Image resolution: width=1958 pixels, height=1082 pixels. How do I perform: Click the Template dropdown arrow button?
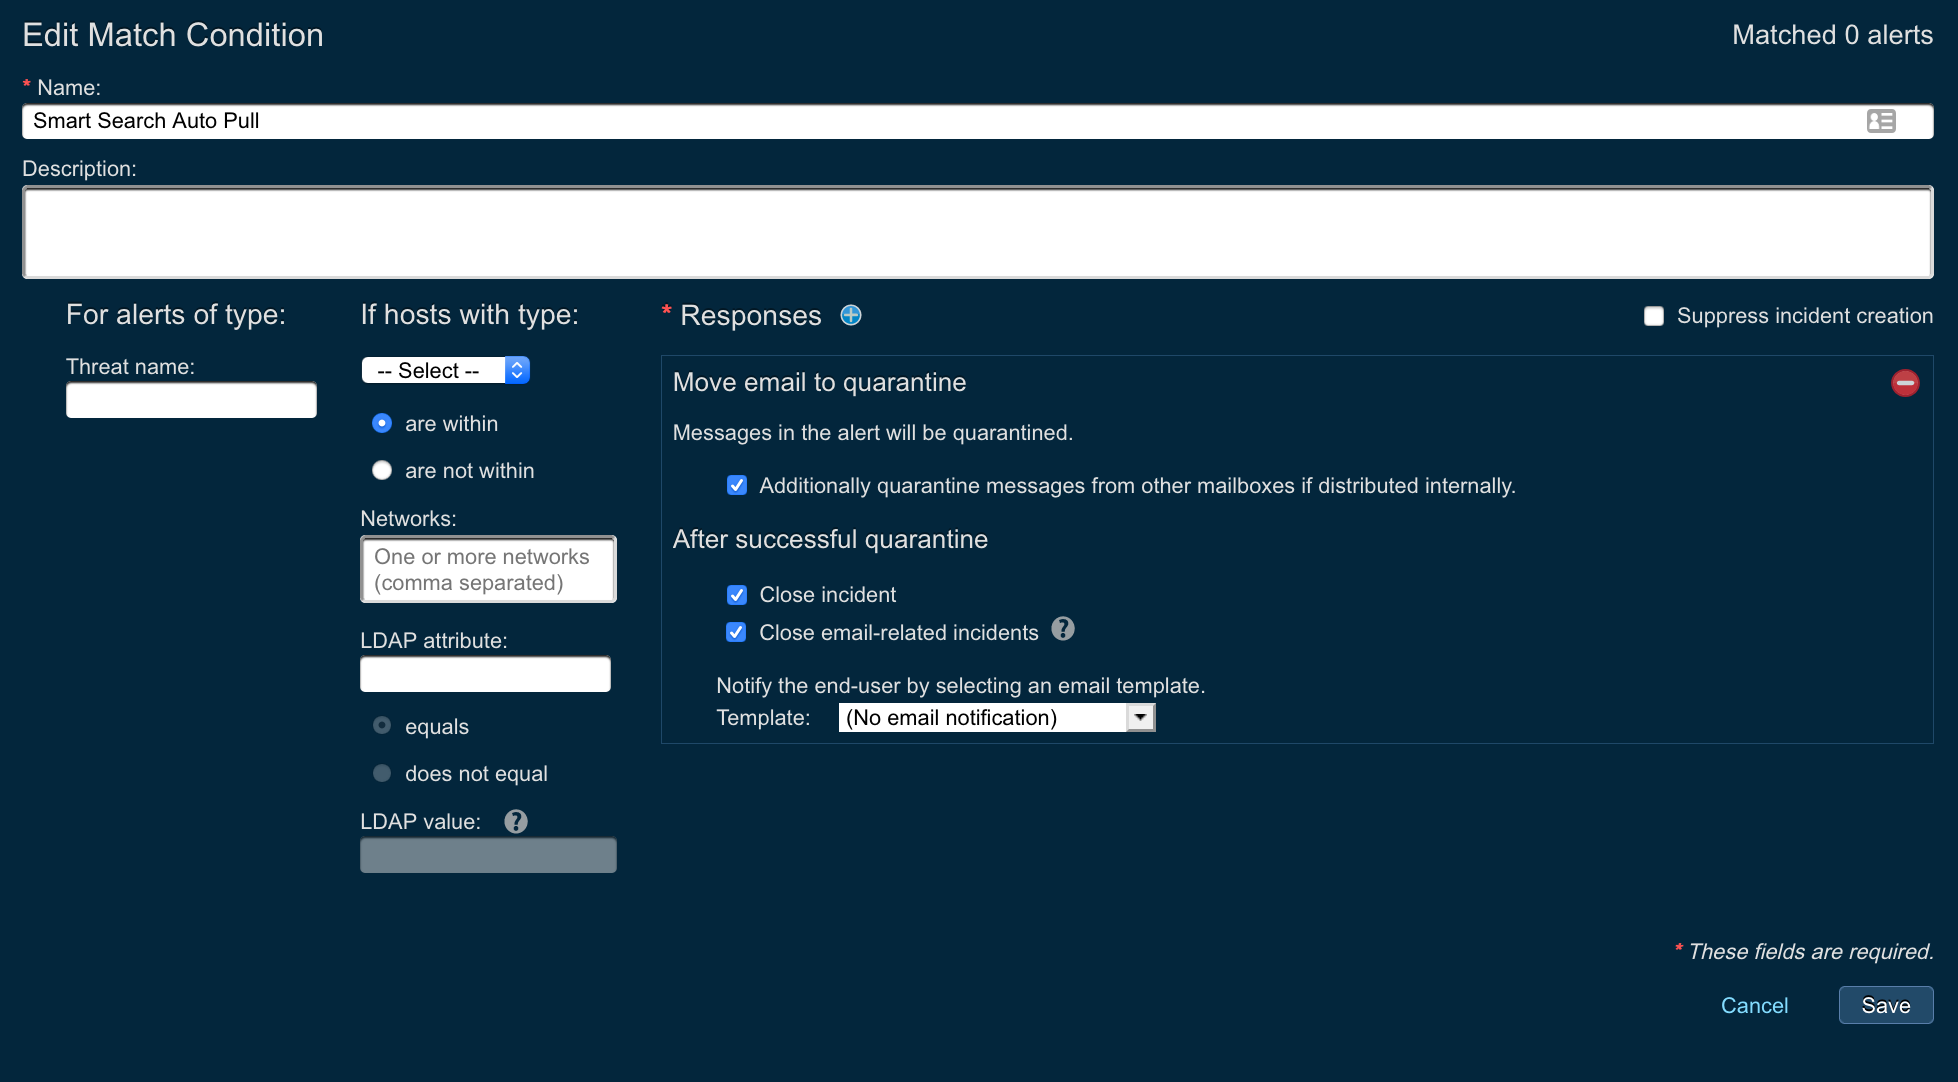[1140, 718]
